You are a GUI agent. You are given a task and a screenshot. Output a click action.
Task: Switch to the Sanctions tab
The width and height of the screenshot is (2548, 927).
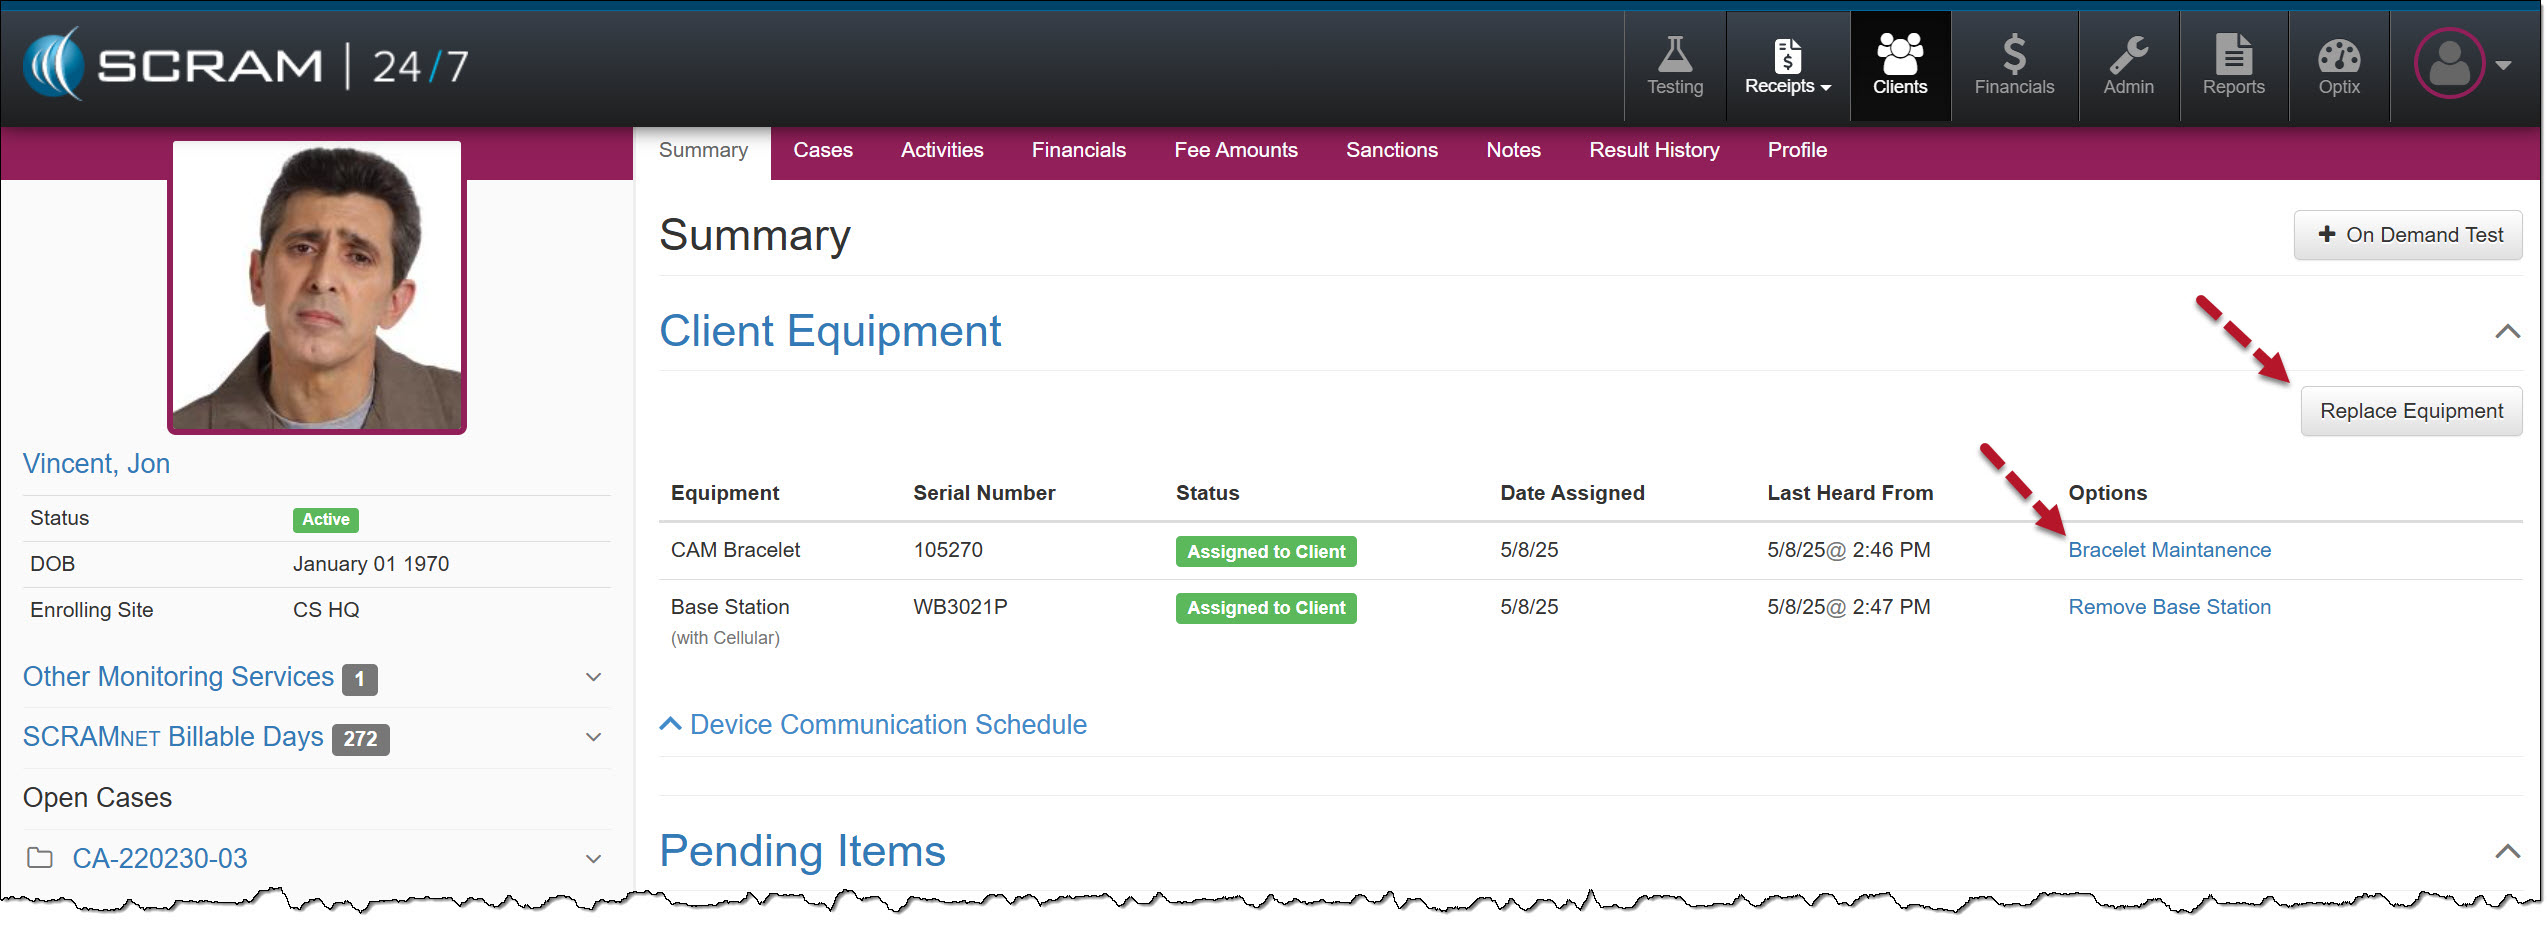click(1391, 150)
